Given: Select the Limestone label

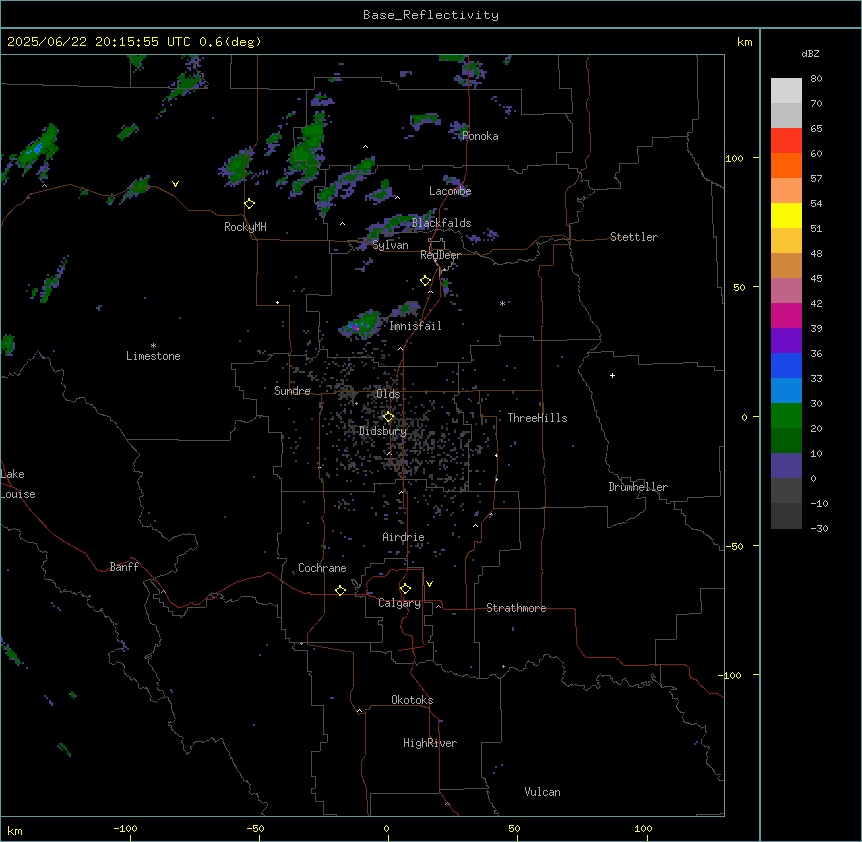Looking at the screenshot, I should pos(153,356).
